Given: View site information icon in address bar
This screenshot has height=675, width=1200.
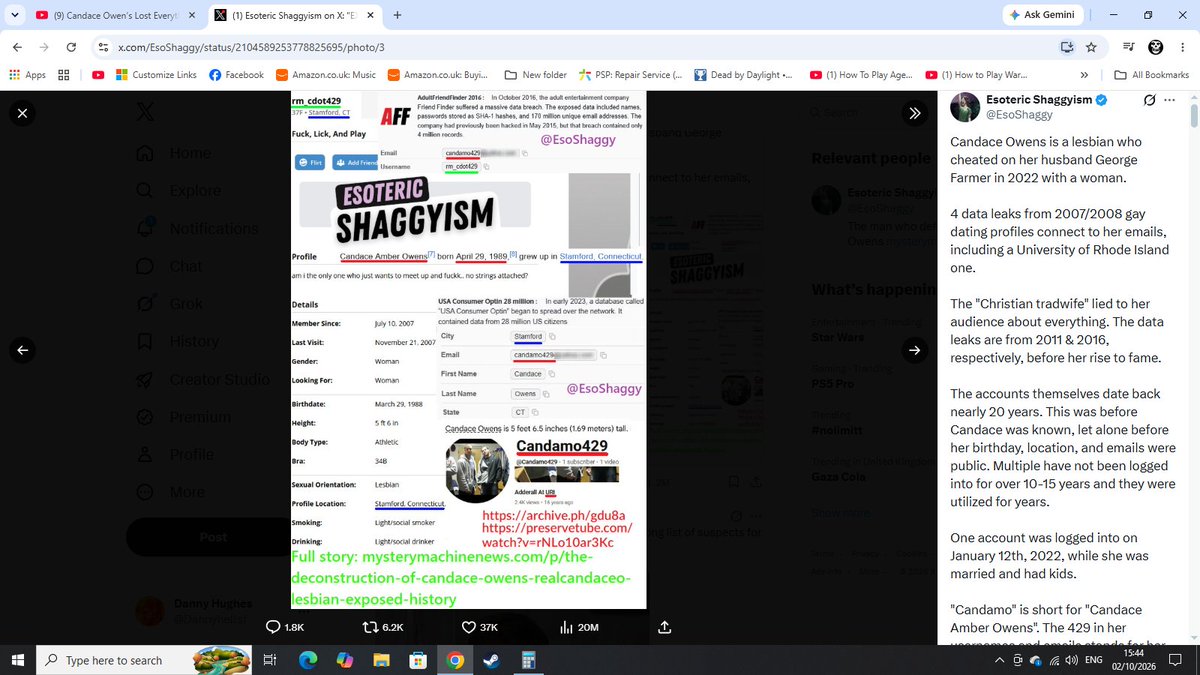Looking at the screenshot, I should tap(104, 47).
